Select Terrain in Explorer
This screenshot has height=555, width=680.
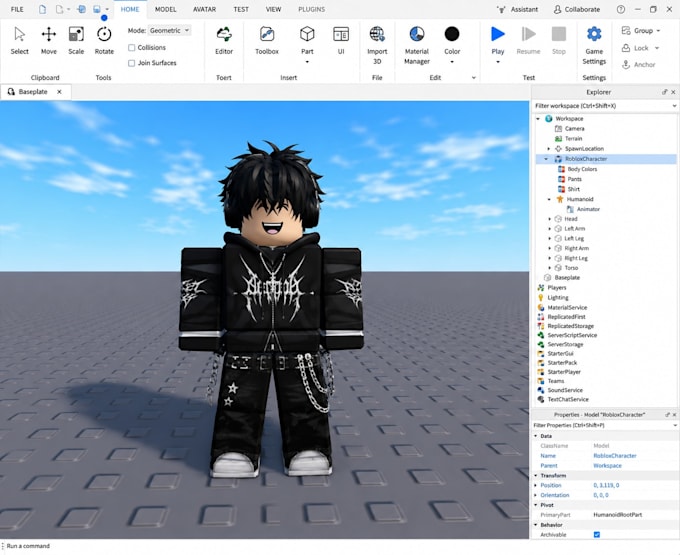[x=573, y=139]
